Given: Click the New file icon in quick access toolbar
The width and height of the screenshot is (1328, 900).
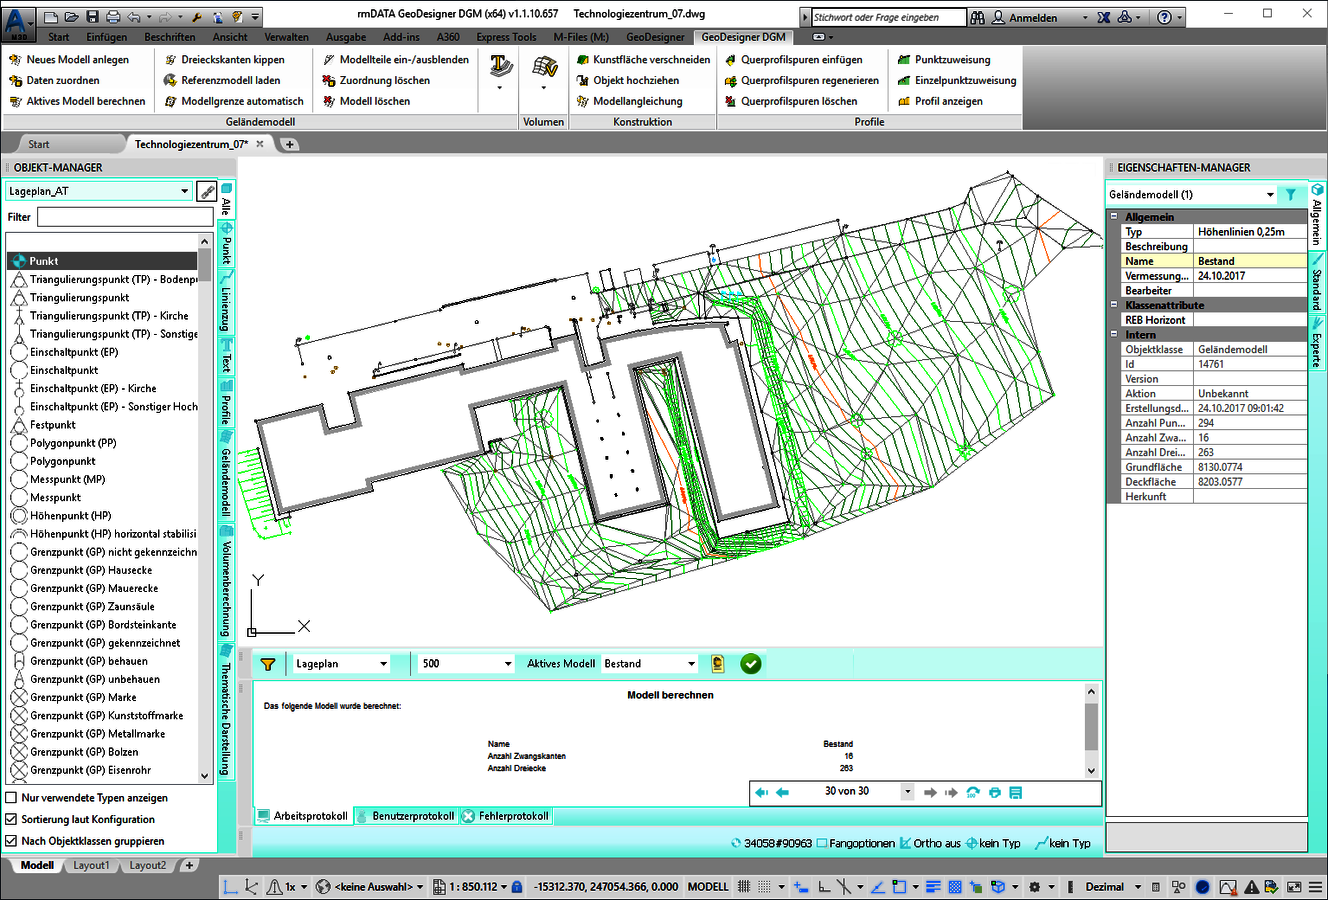Looking at the screenshot, I should pyautogui.click(x=52, y=17).
